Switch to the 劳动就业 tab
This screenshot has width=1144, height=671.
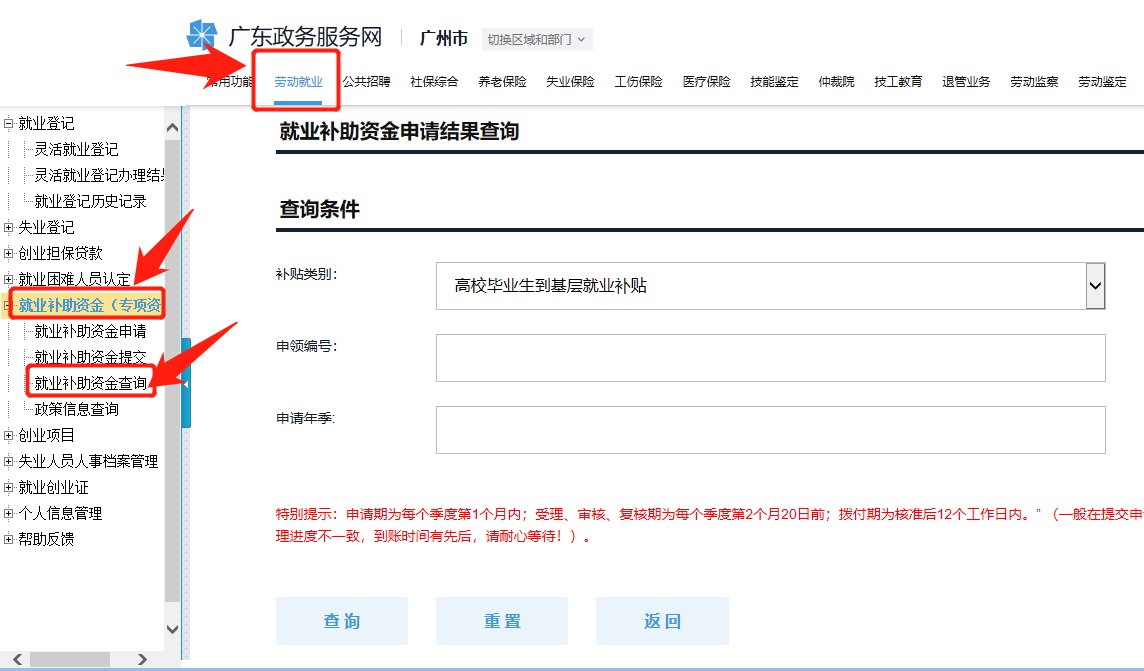298,82
